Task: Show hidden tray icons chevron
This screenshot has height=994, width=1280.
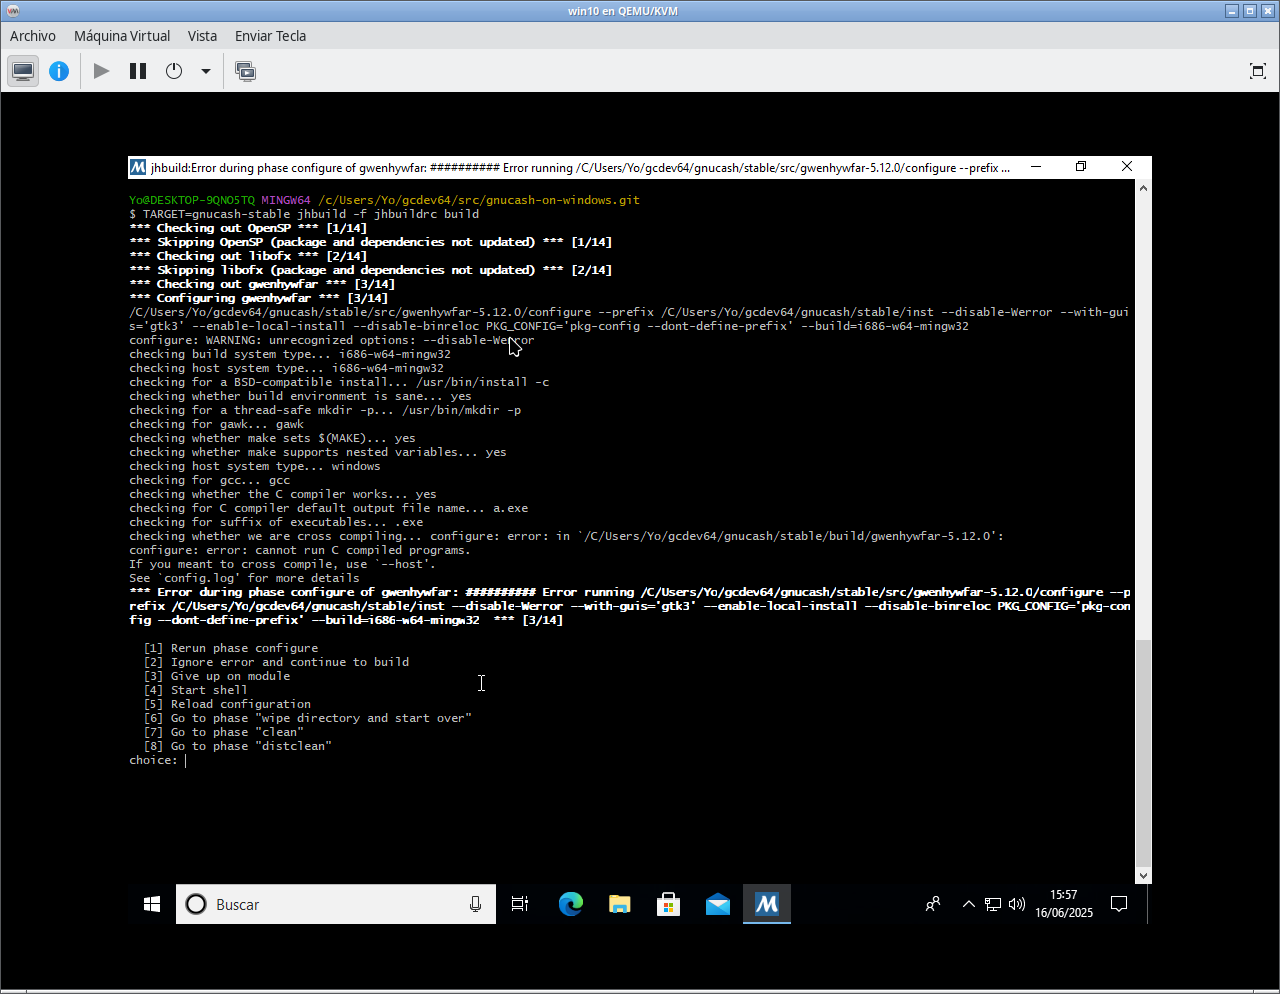Action: [x=968, y=904]
